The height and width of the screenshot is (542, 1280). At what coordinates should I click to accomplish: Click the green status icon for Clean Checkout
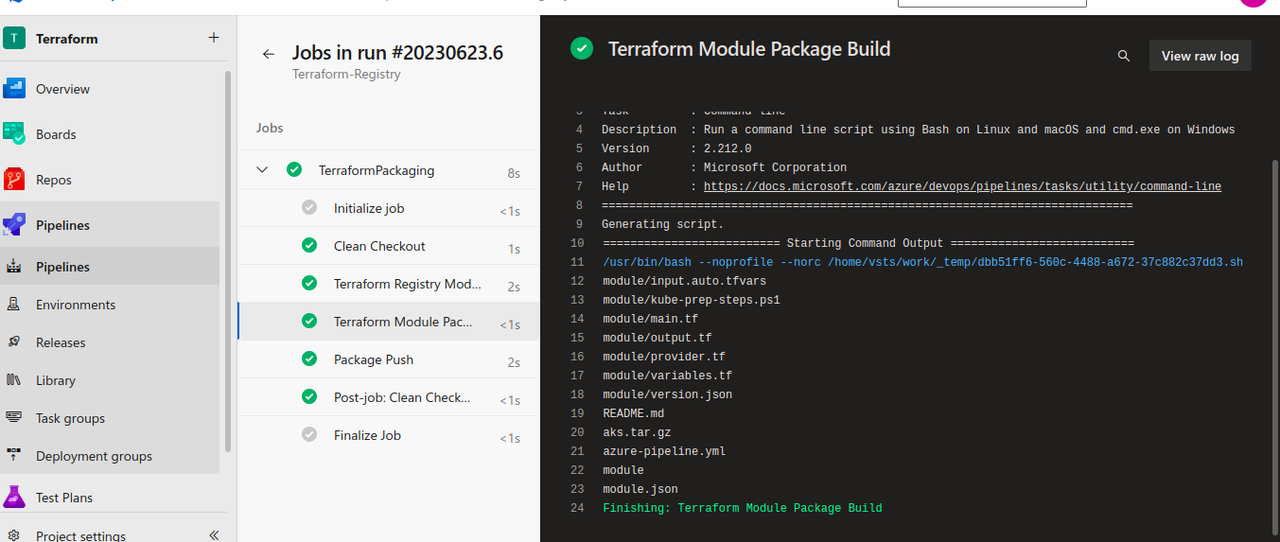[309, 245]
